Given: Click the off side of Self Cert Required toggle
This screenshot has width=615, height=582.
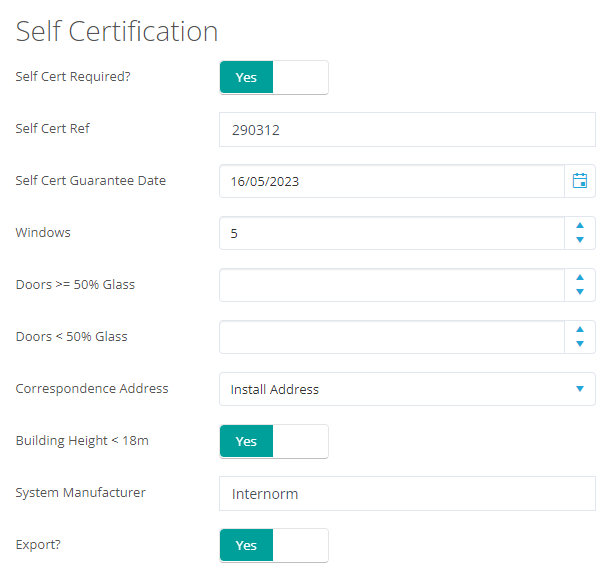Looking at the screenshot, I should (x=300, y=77).
